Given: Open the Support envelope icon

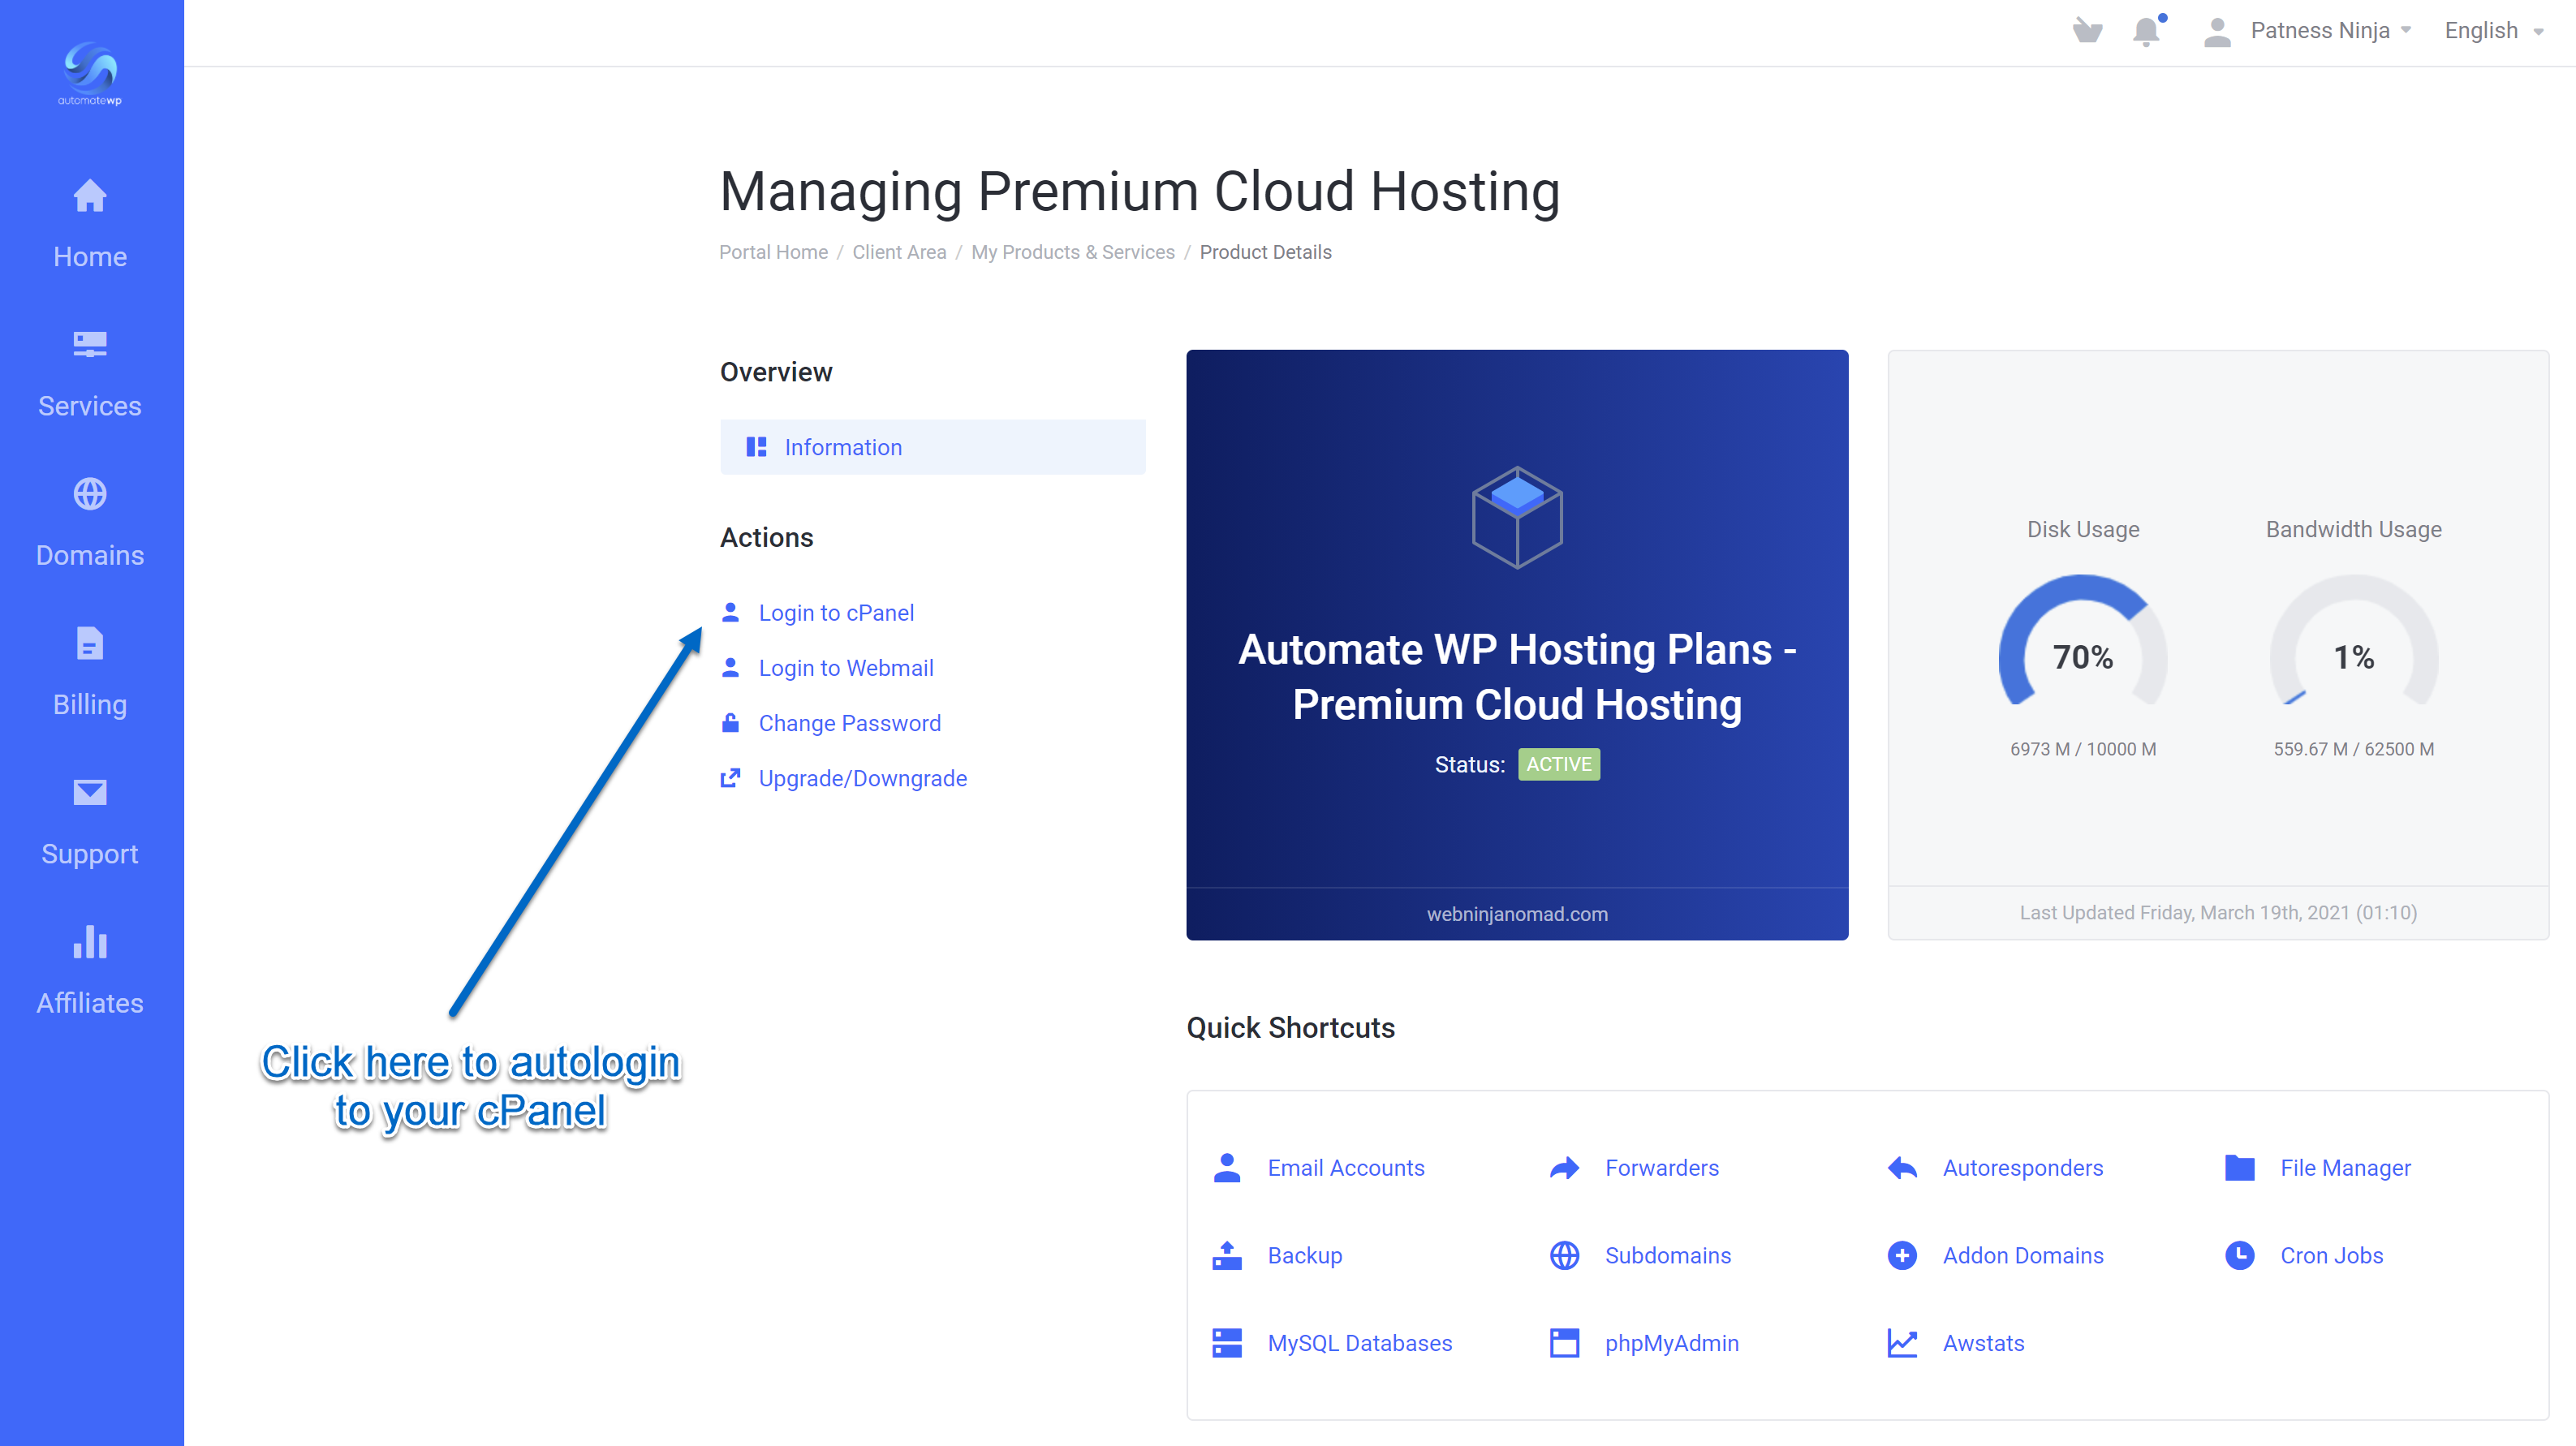Looking at the screenshot, I should pyautogui.click(x=90, y=792).
